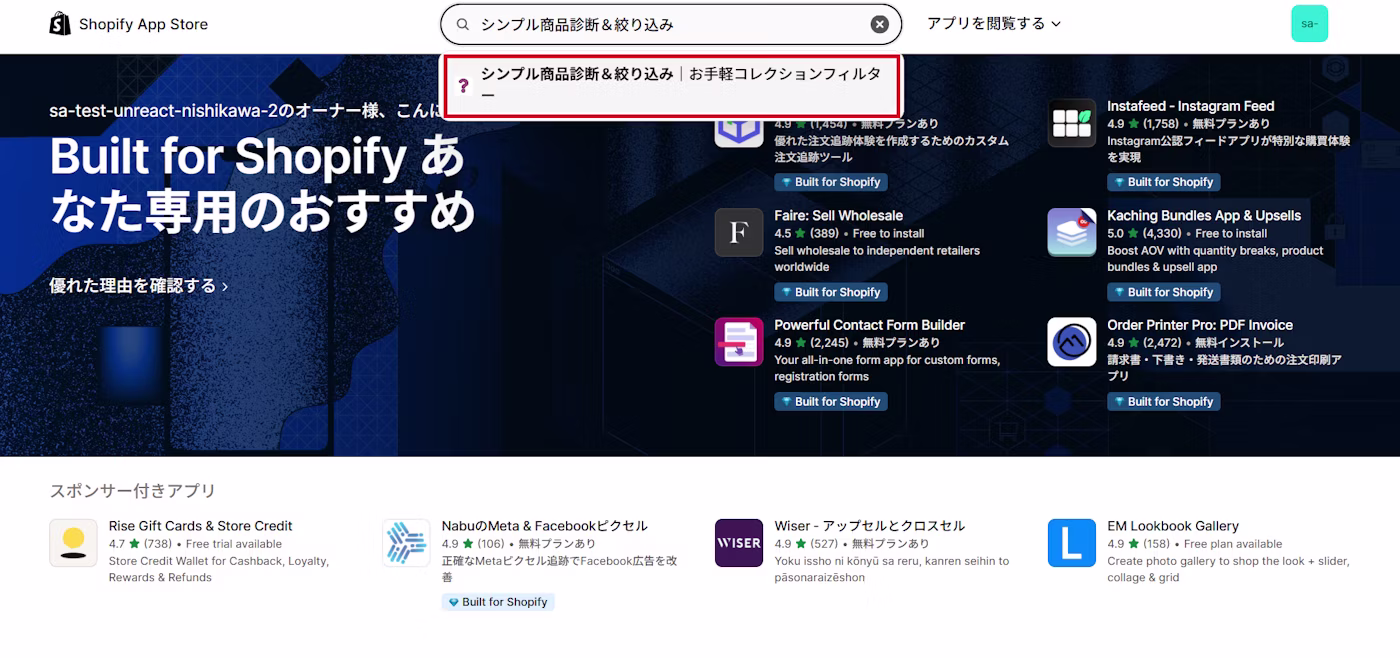Open Kaching Bundles App & Upsells title
Viewport: 1400px width, 658px height.
click(1204, 216)
